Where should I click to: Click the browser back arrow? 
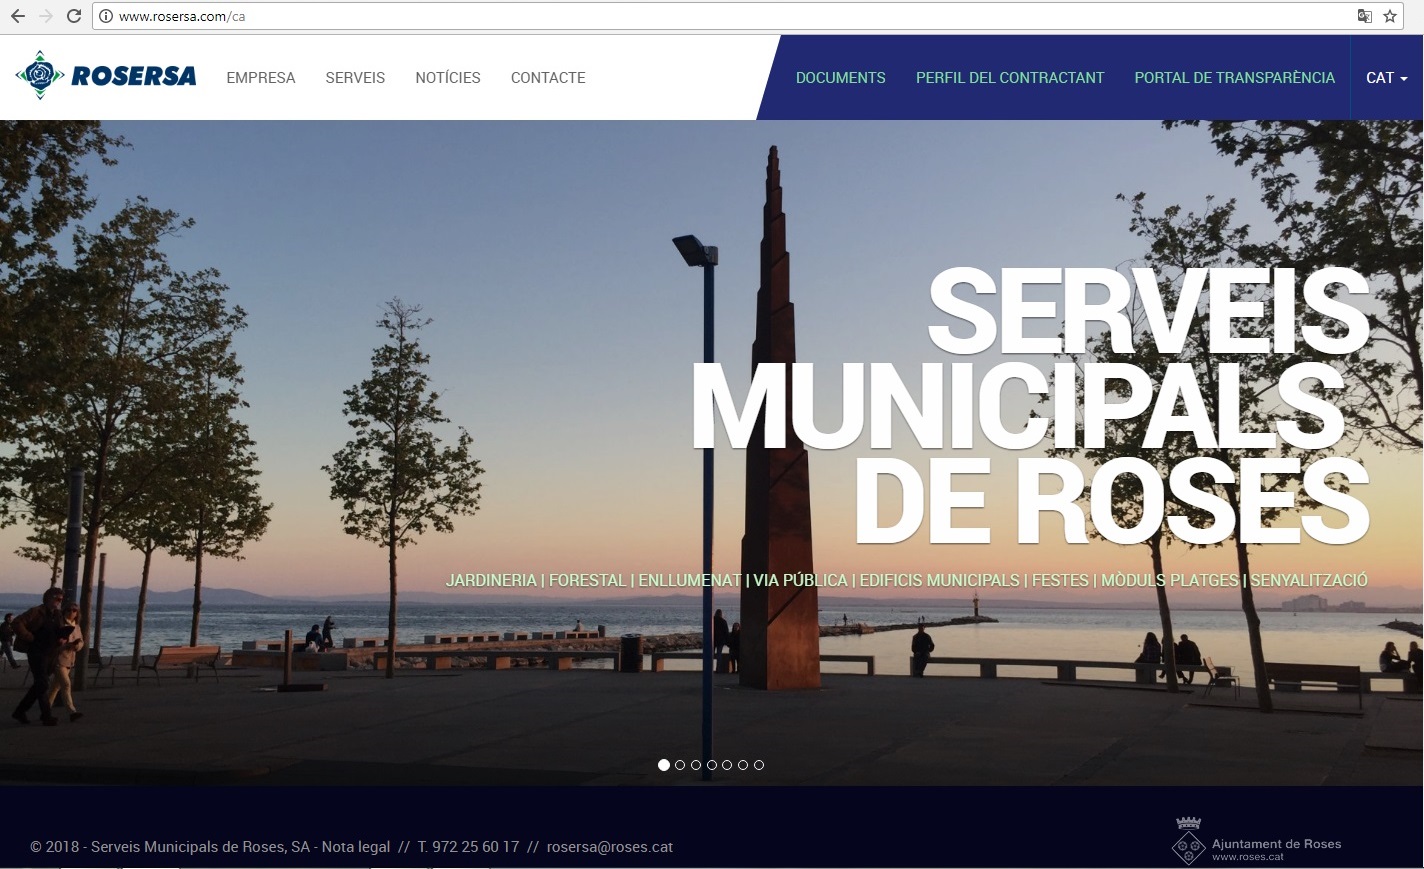(x=17, y=16)
